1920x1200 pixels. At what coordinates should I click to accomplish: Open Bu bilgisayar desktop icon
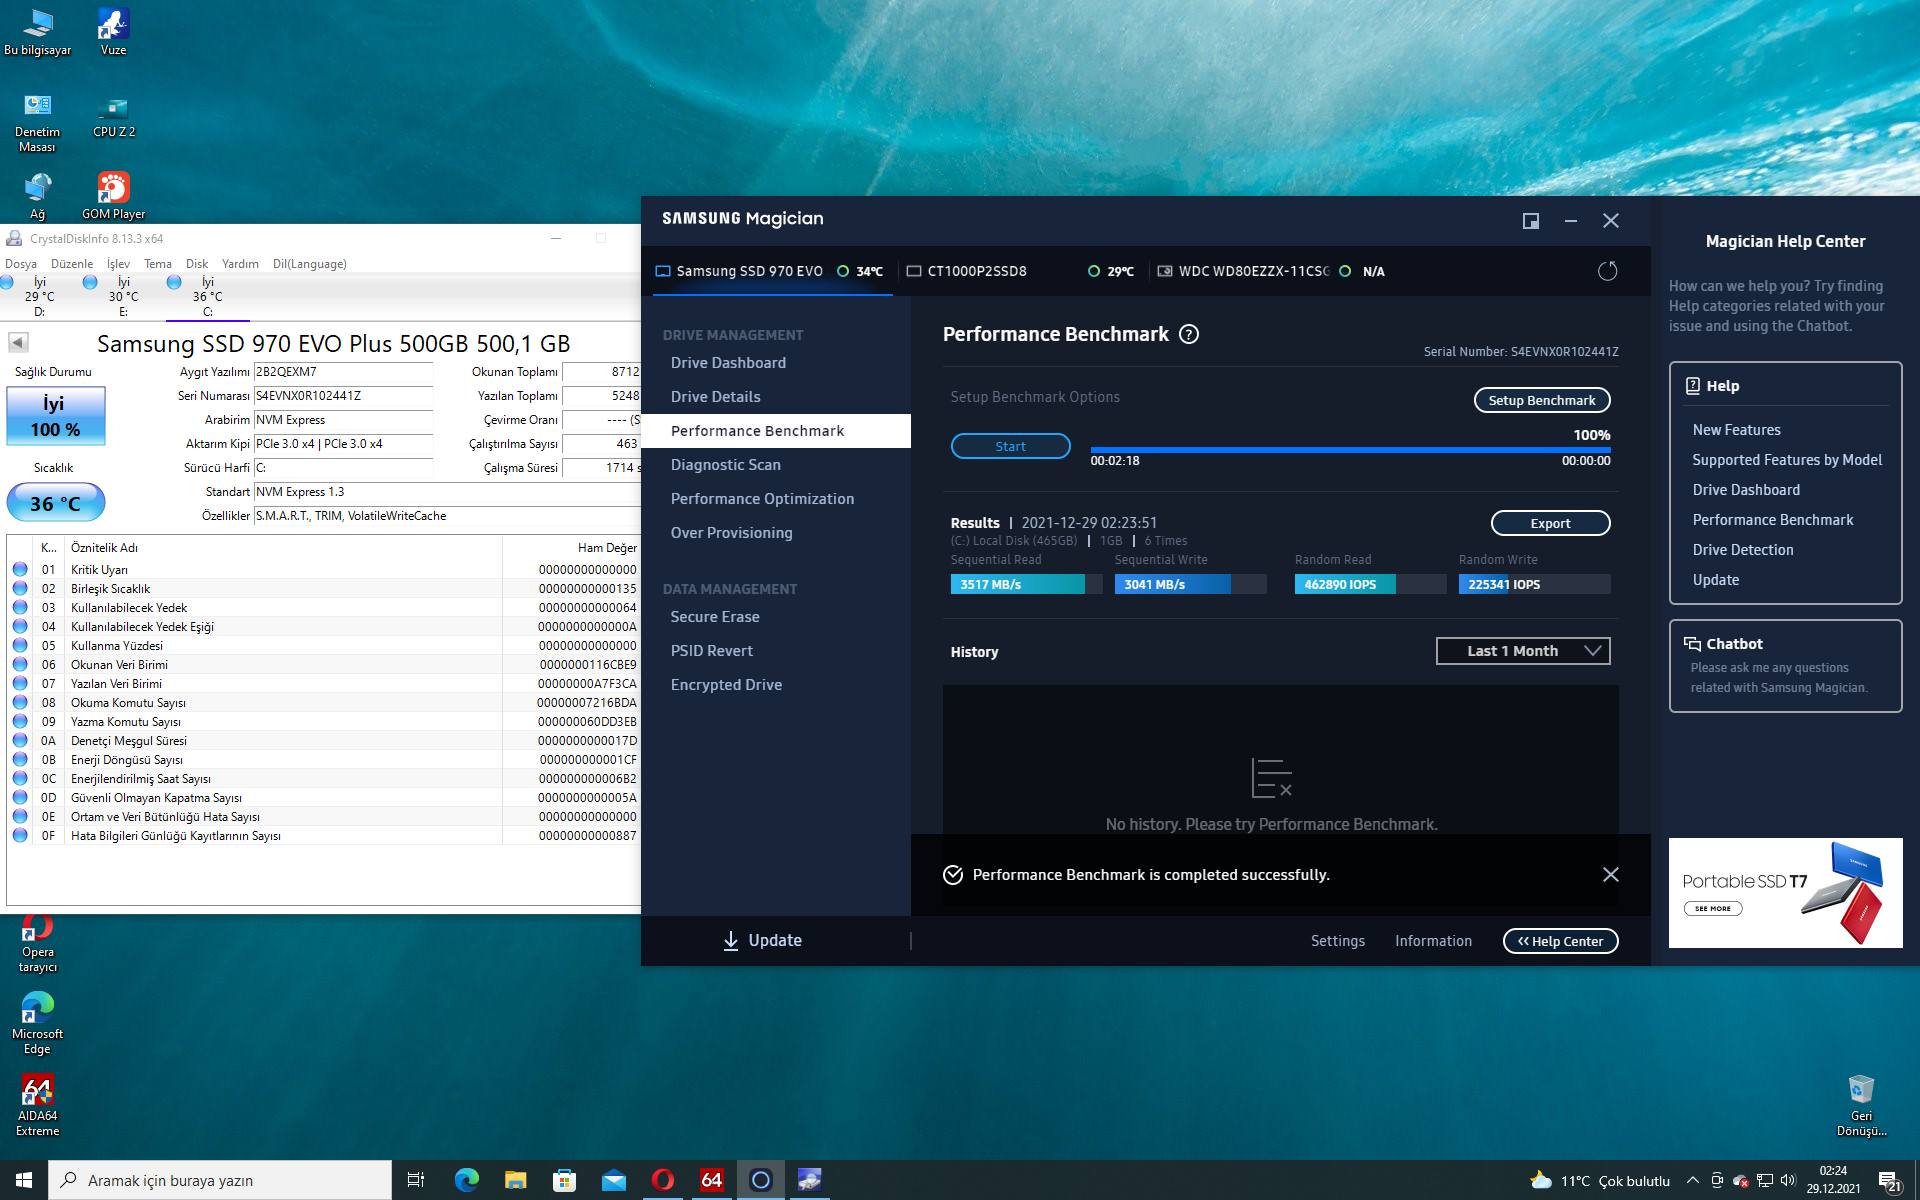[x=37, y=31]
